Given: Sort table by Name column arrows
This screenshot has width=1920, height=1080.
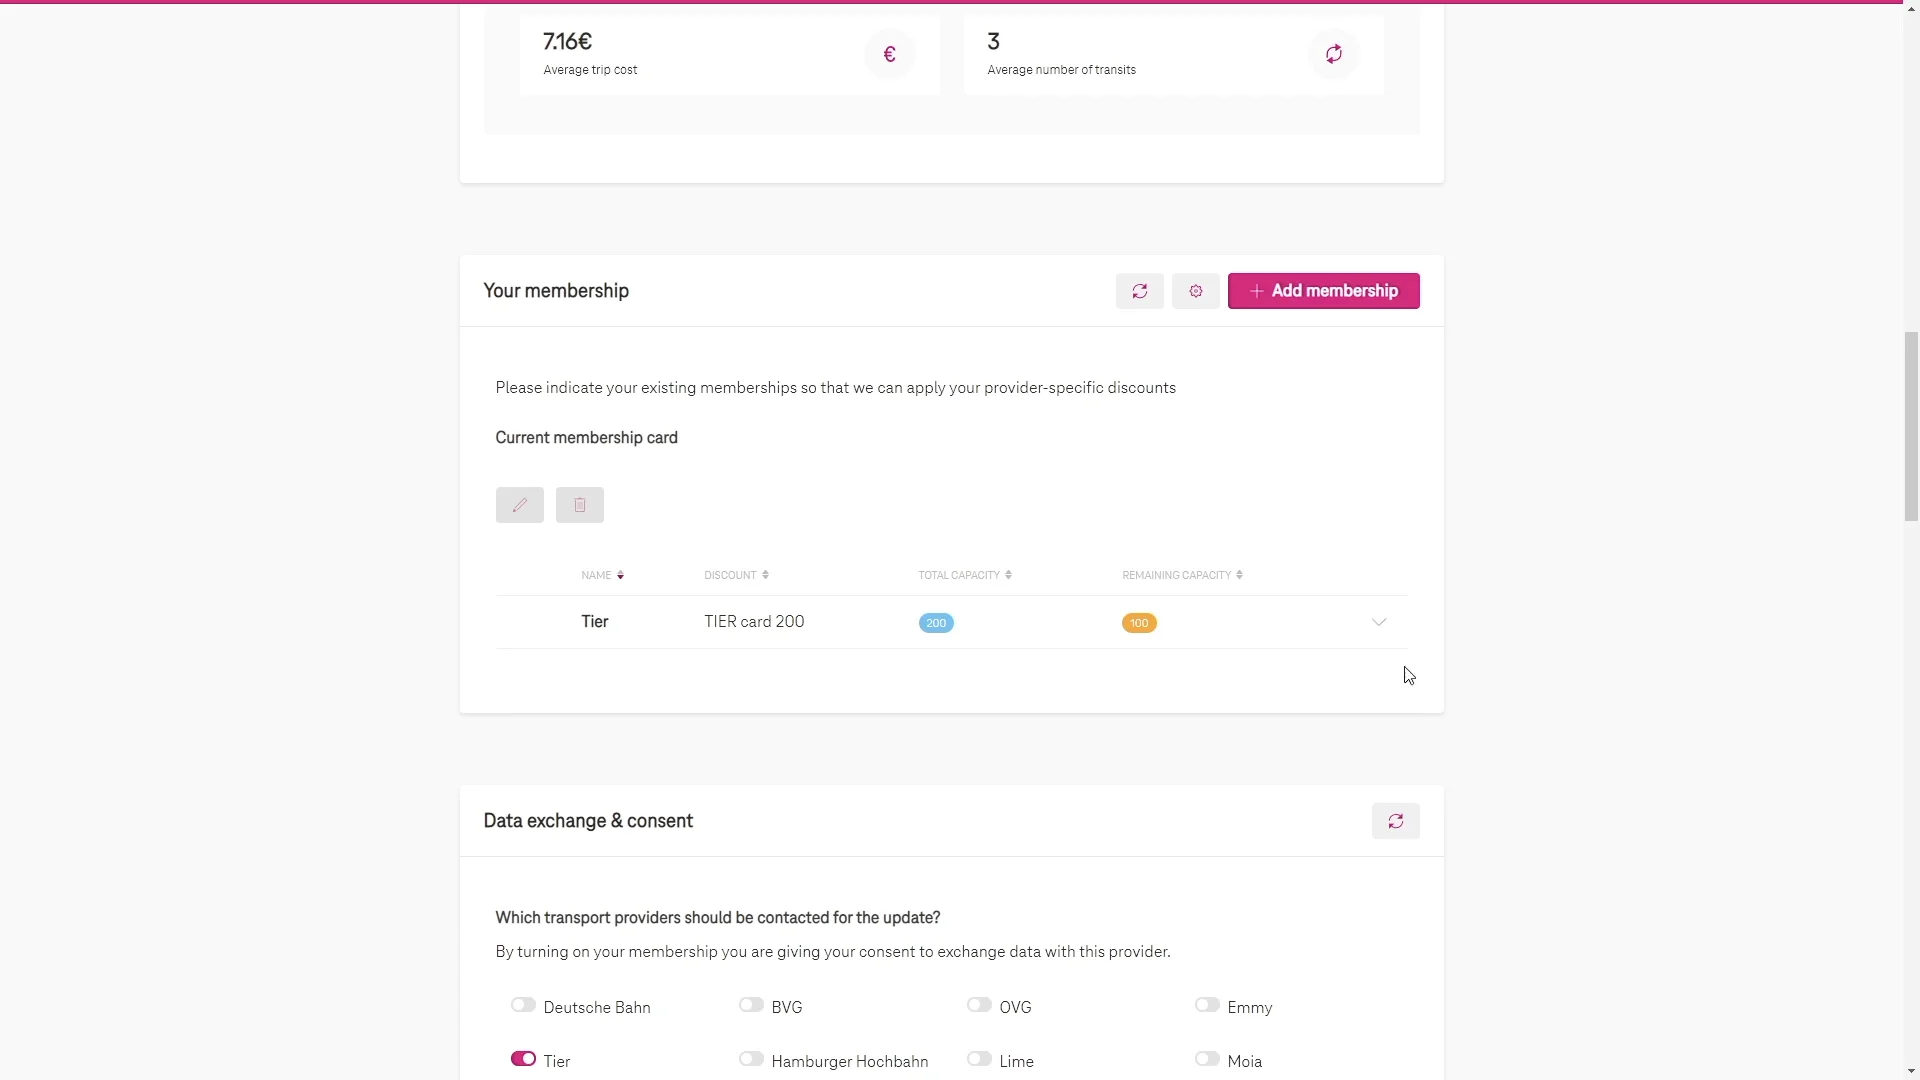Looking at the screenshot, I should point(620,575).
